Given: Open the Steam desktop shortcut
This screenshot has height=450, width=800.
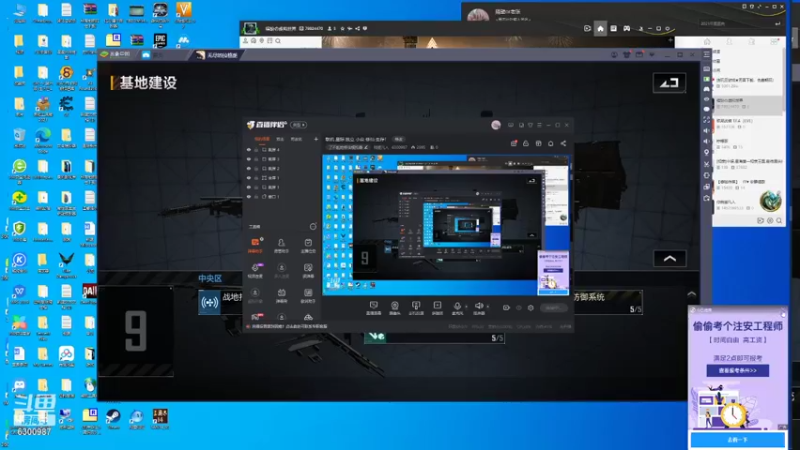Looking at the screenshot, I should tap(113, 418).
